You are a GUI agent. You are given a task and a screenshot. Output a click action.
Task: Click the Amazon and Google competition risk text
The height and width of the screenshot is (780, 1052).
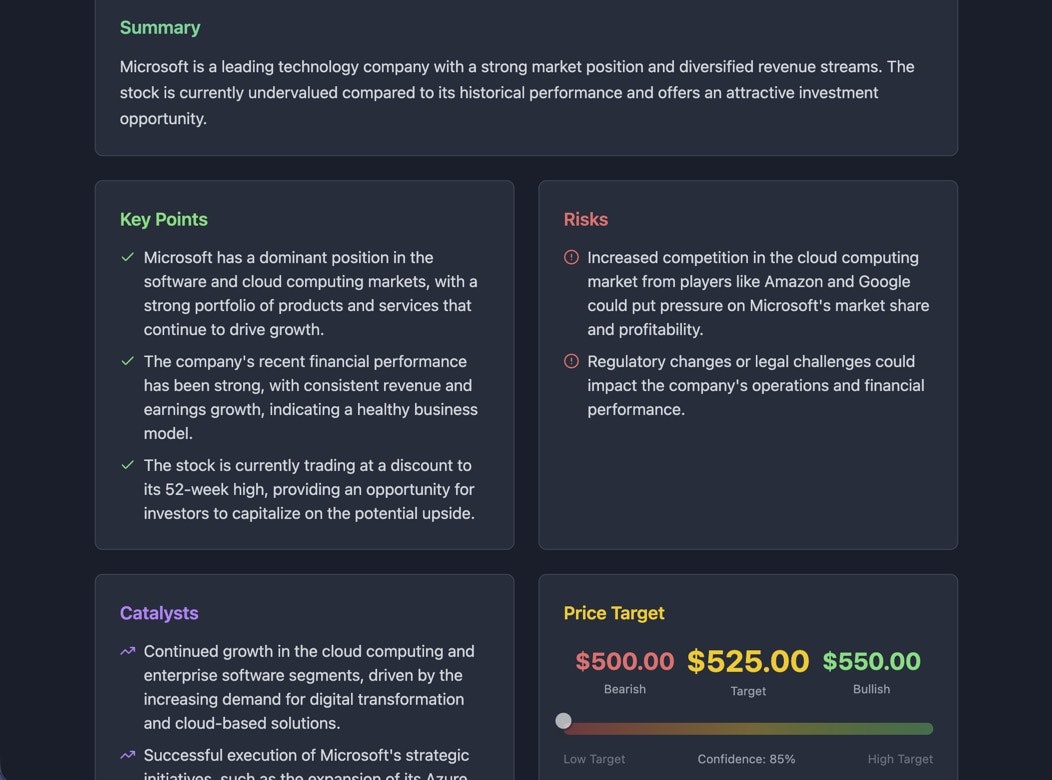pos(759,294)
